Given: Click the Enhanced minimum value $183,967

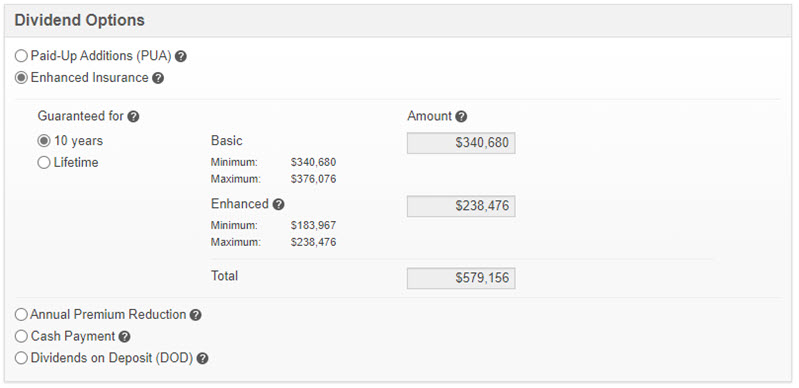Looking at the screenshot, I should pos(313,225).
